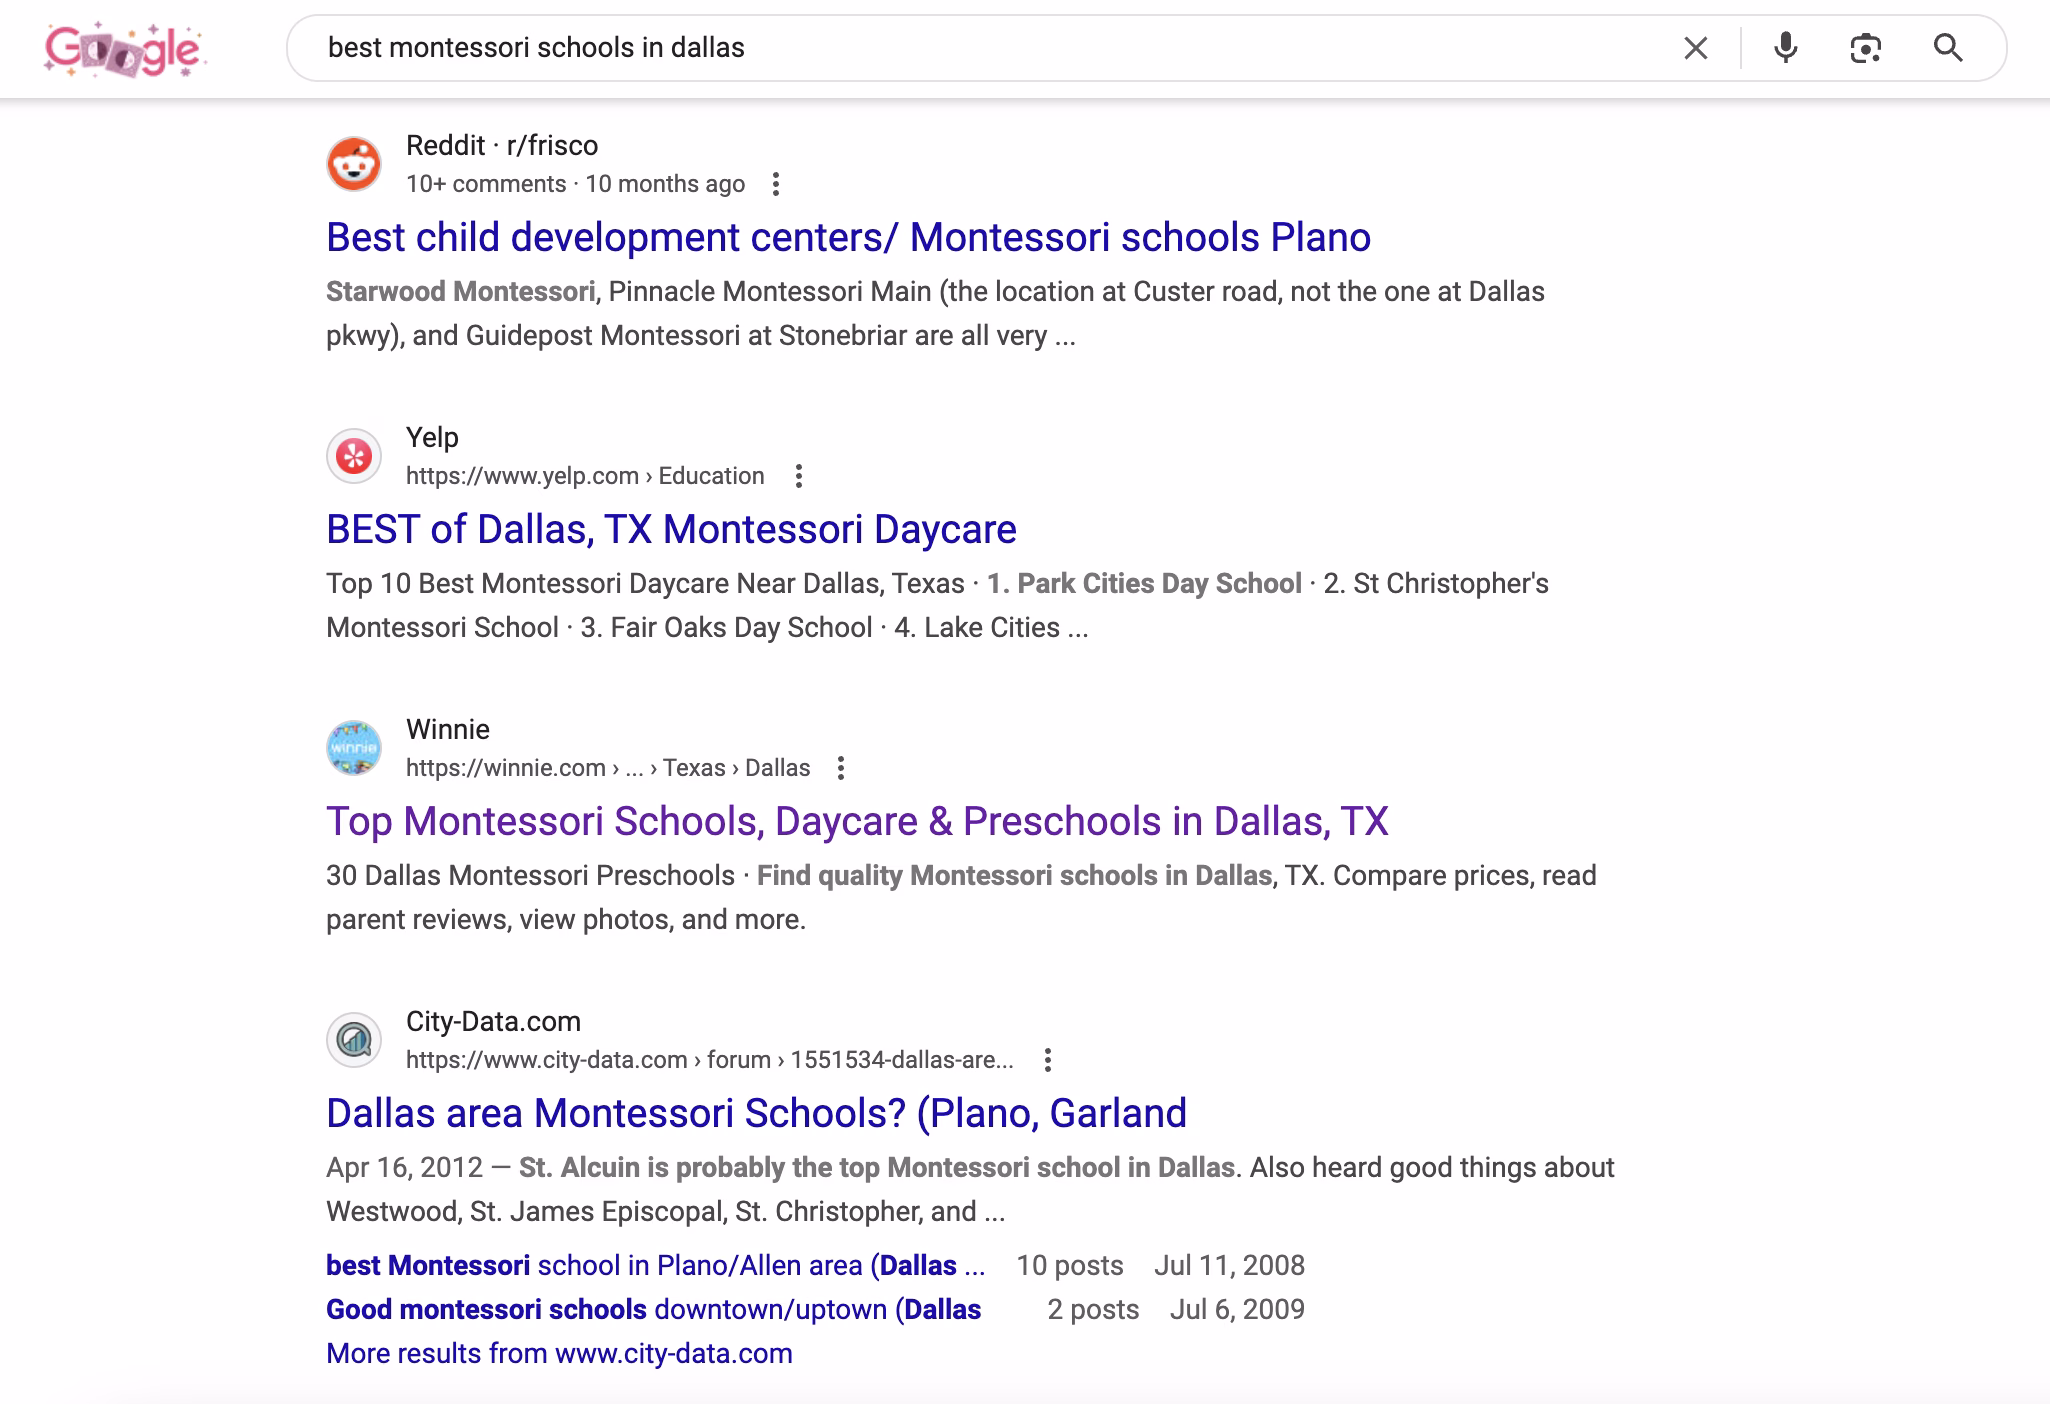The height and width of the screenshot is (1404, 2050).
Task: Click winnie.com Texas Dallas breadcrumb
Action: [608, 768]
